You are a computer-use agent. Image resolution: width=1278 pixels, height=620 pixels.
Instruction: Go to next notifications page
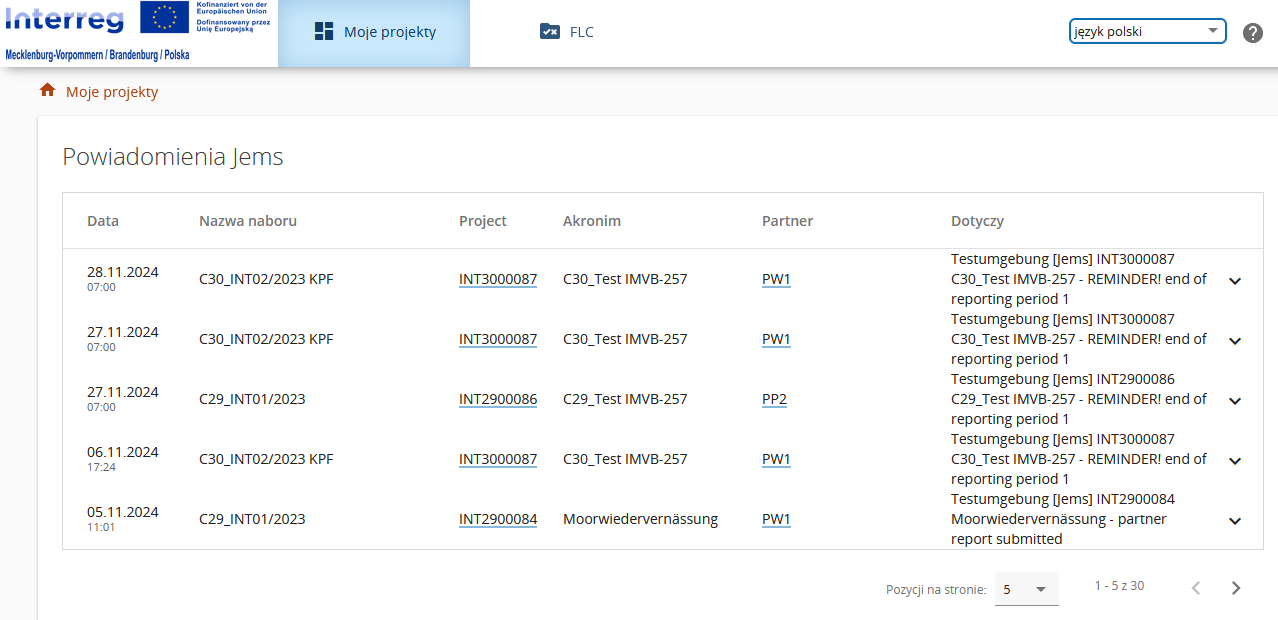[x=1236, y=588]
